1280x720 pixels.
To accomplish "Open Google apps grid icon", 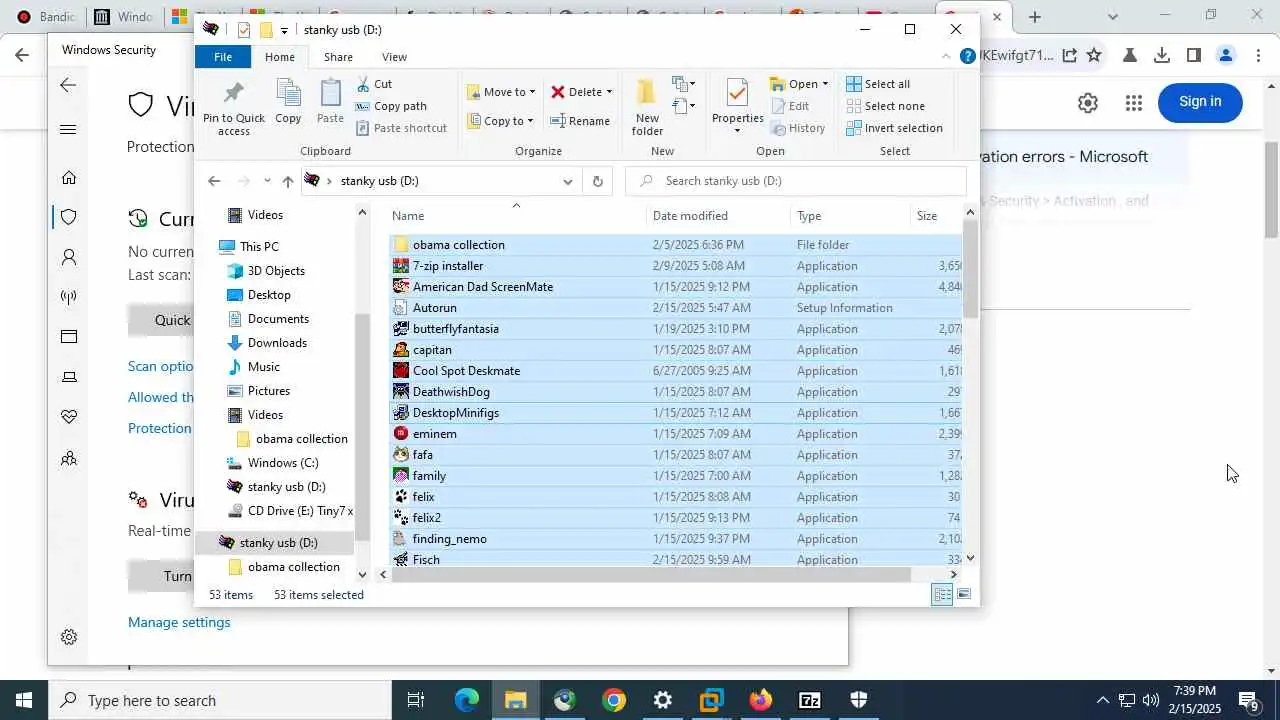I will (1133, 102).
